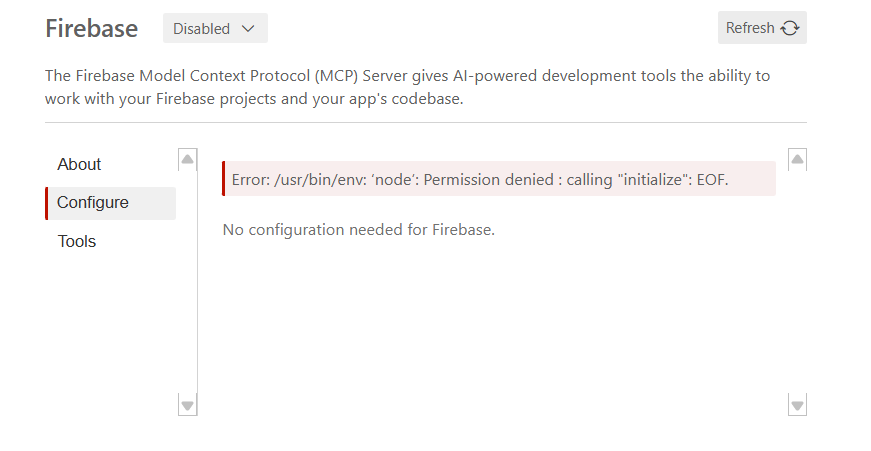The image size is (871, 451).
Task: Click the Firebase MCP Server description text
Action: (407, 87)
